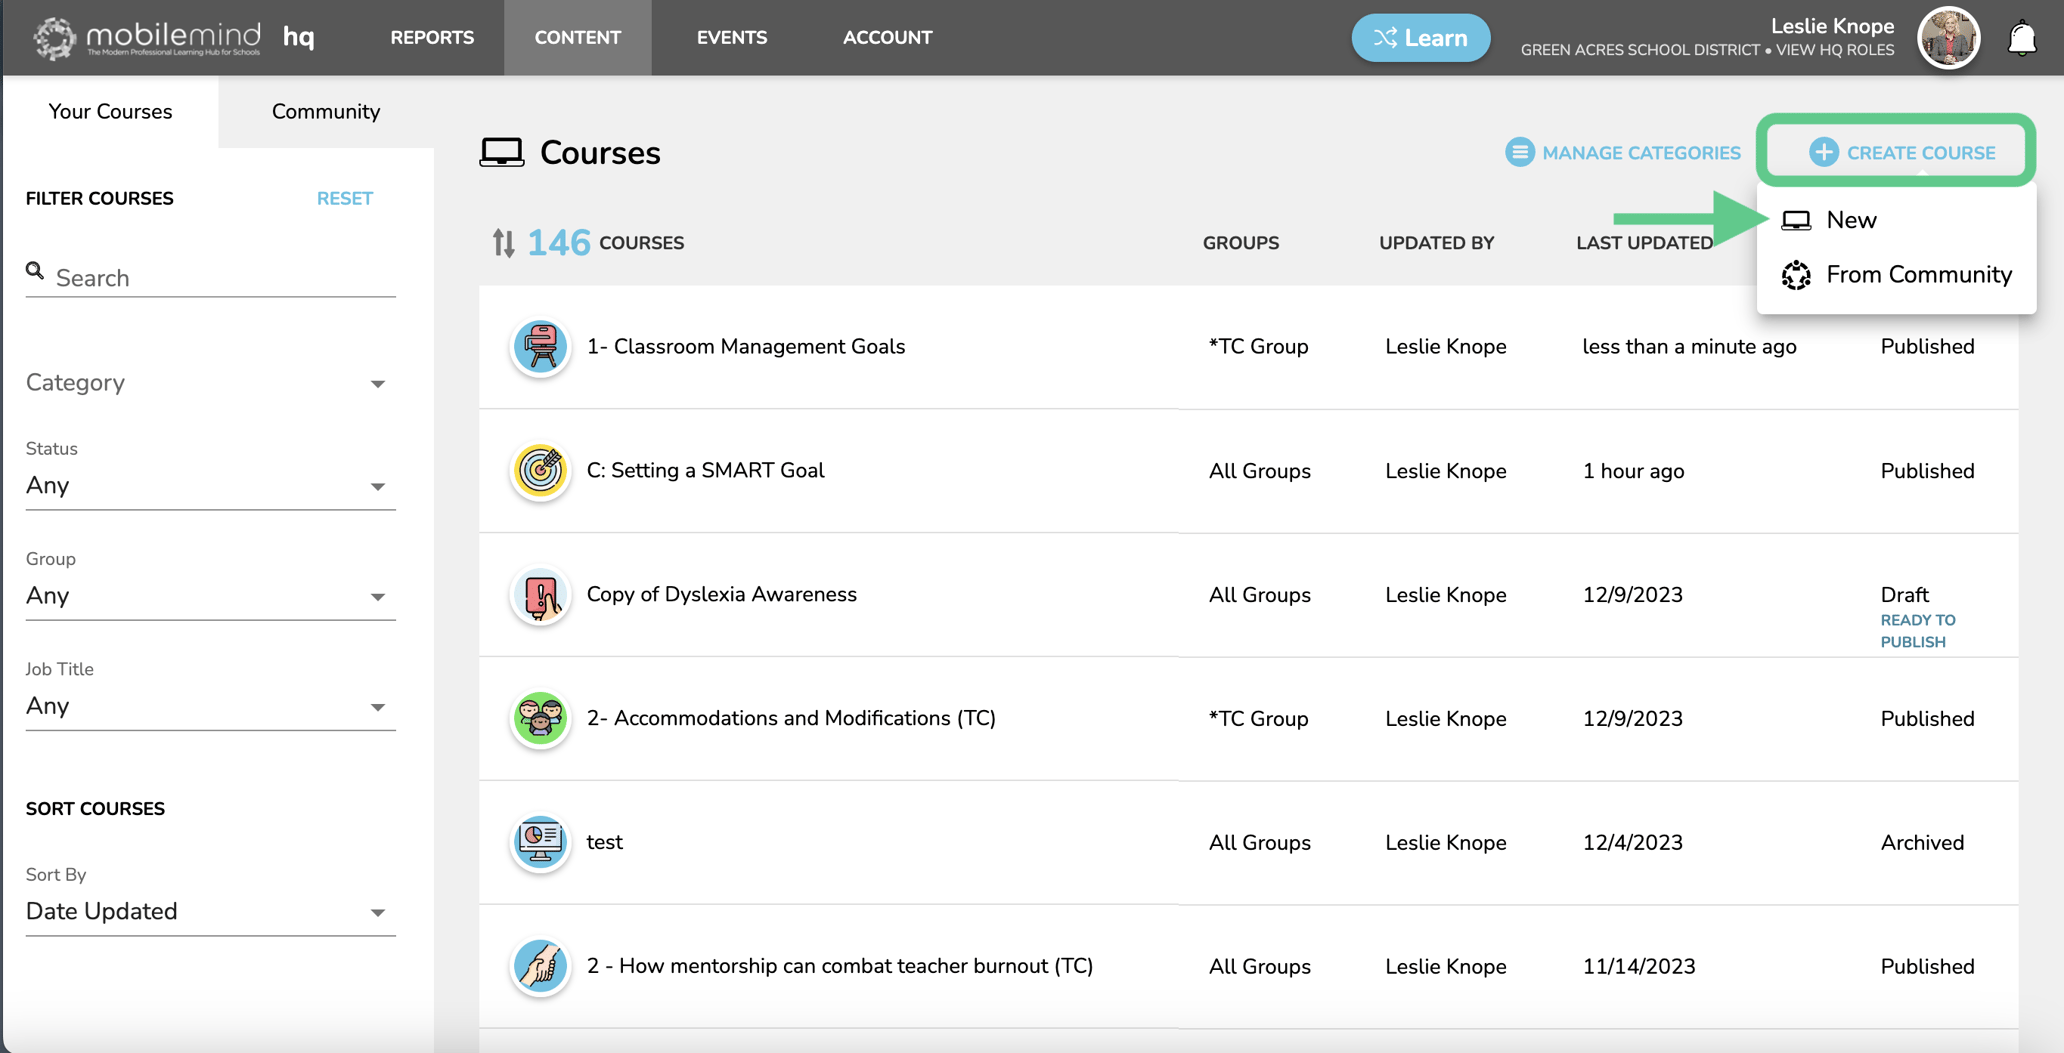The height and width of the screenshot is (1053, 2064).
Task: Click the sort arrows beside the 146 course count
Action: pos(504,242)
